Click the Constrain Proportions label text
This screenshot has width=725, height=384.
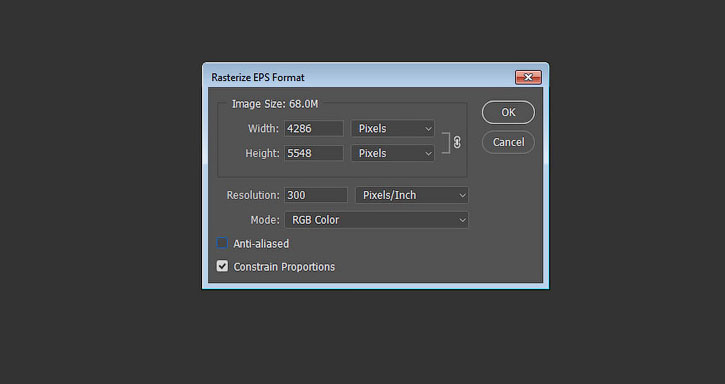click(x=284, y=267)
